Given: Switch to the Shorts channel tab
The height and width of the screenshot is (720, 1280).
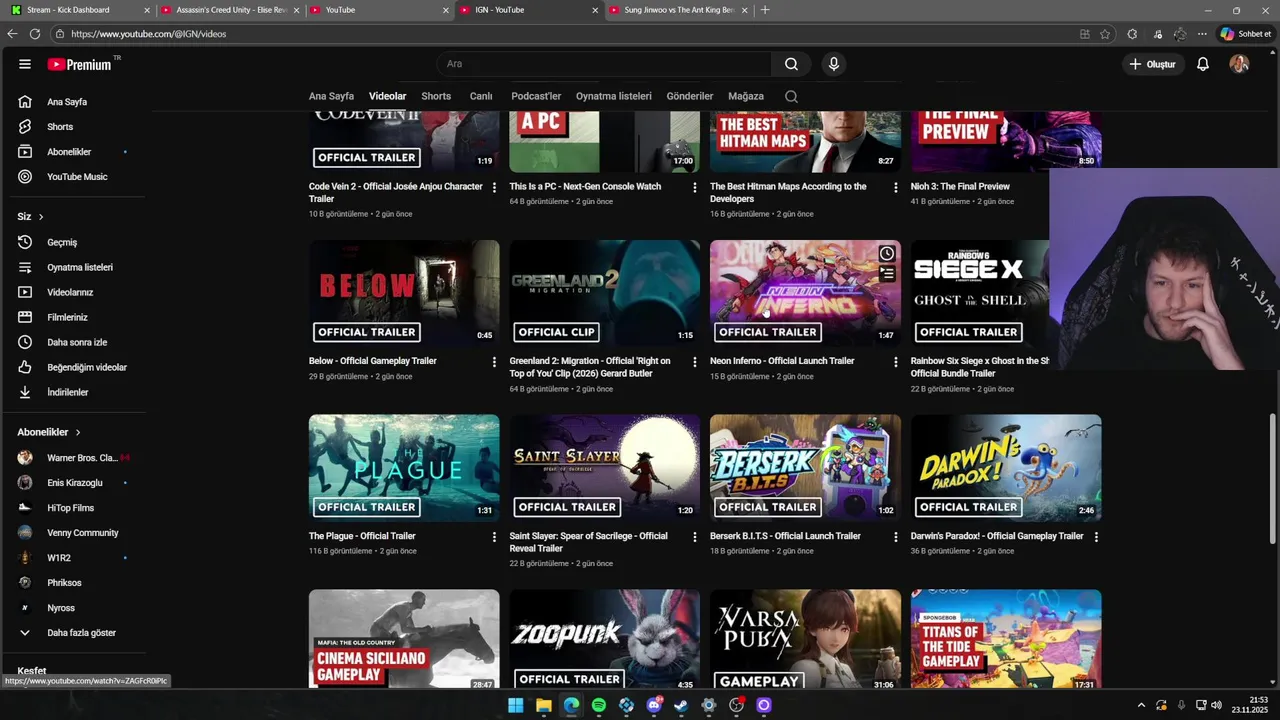Looking at the screenshot, I should pos(436,96).
